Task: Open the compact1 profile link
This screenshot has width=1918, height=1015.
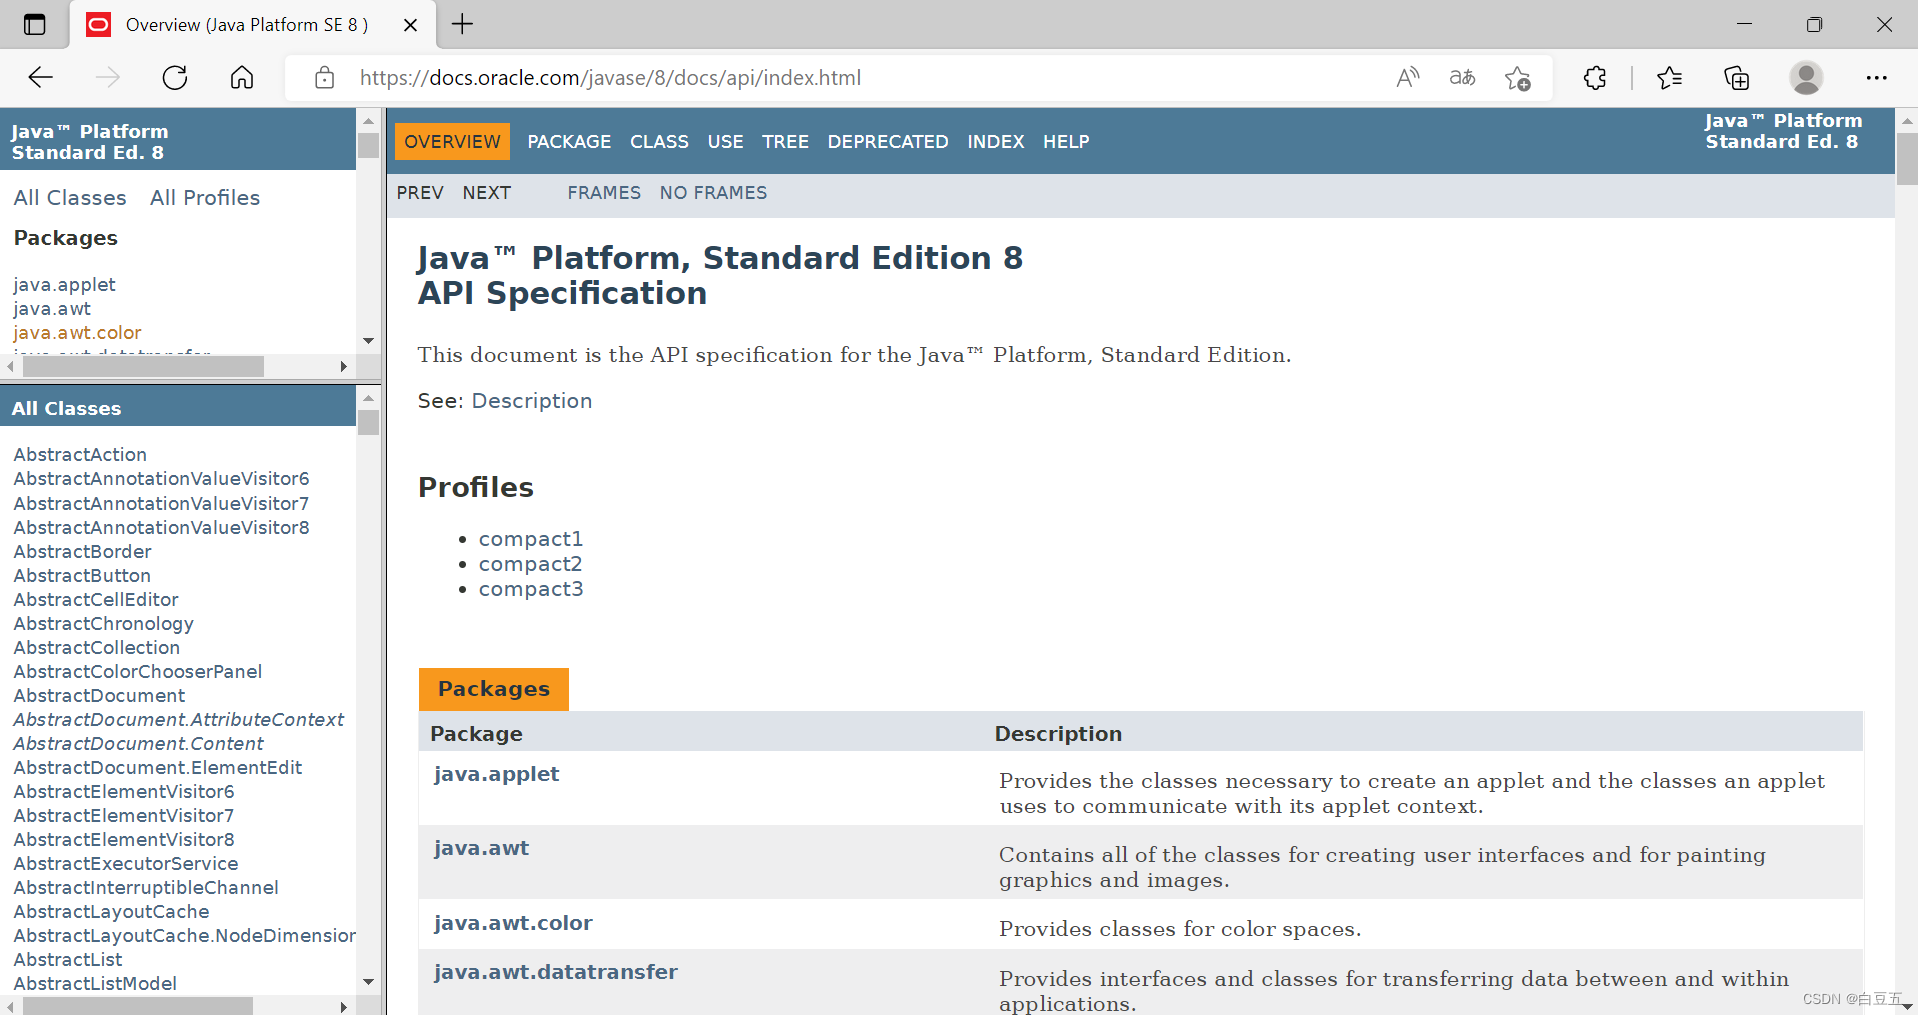Action: tap(531, 539)
